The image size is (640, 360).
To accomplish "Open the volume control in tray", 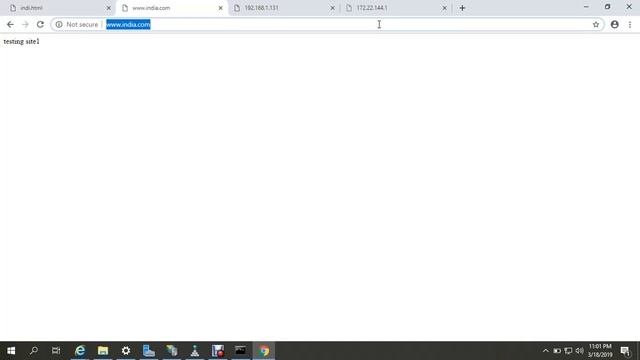I will (x=580, y=351).
